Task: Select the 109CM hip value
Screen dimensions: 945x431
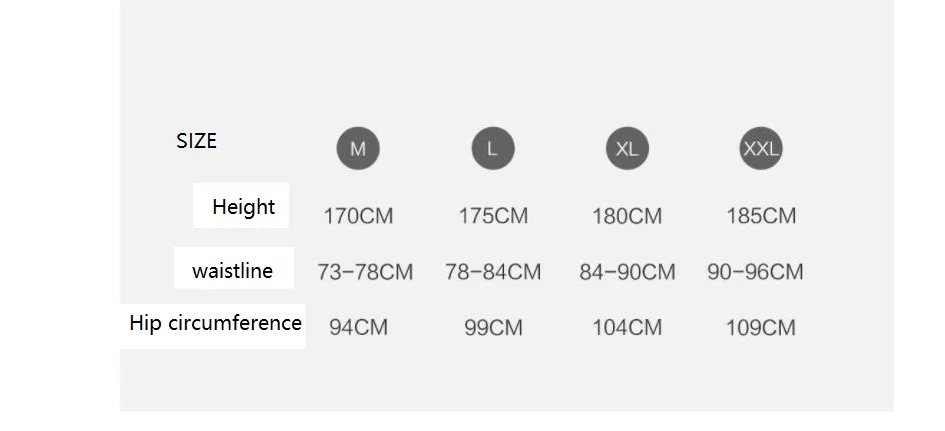Action: [x=761, y=327]
